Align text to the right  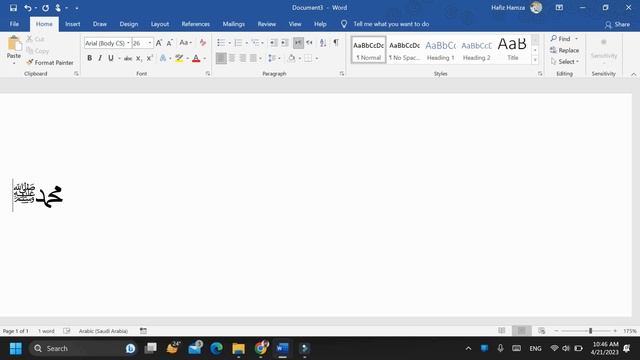point(242,58)
